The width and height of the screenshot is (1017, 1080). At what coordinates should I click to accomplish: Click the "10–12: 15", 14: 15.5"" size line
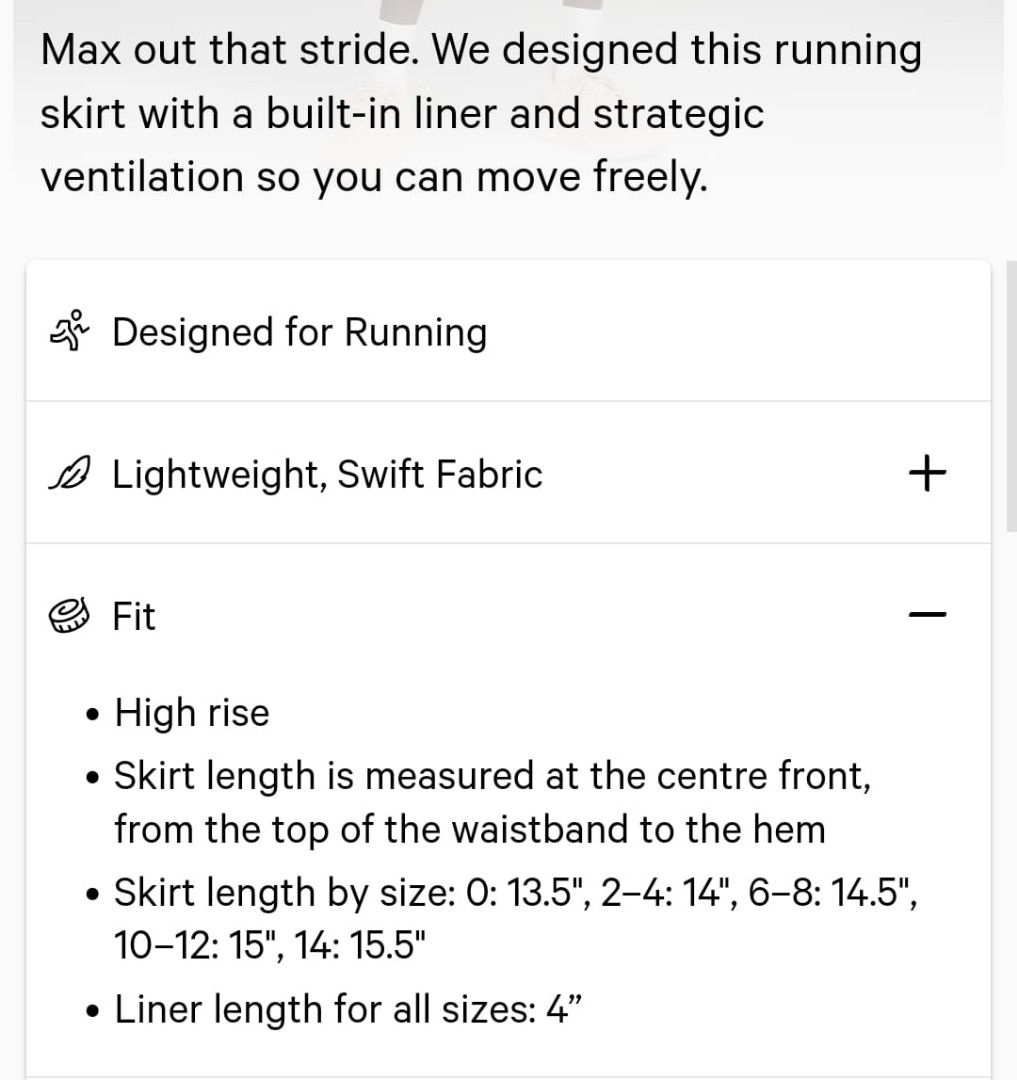pos(270,945)
